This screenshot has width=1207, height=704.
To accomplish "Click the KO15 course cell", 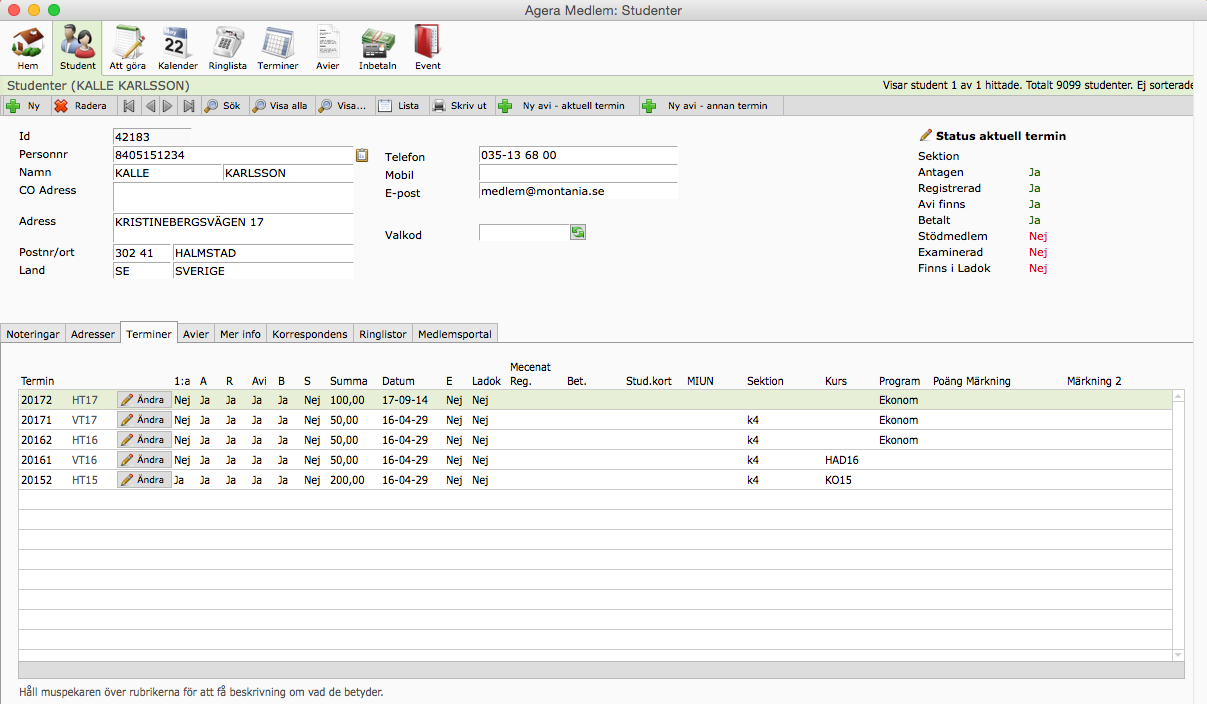I will coord(838,480).
